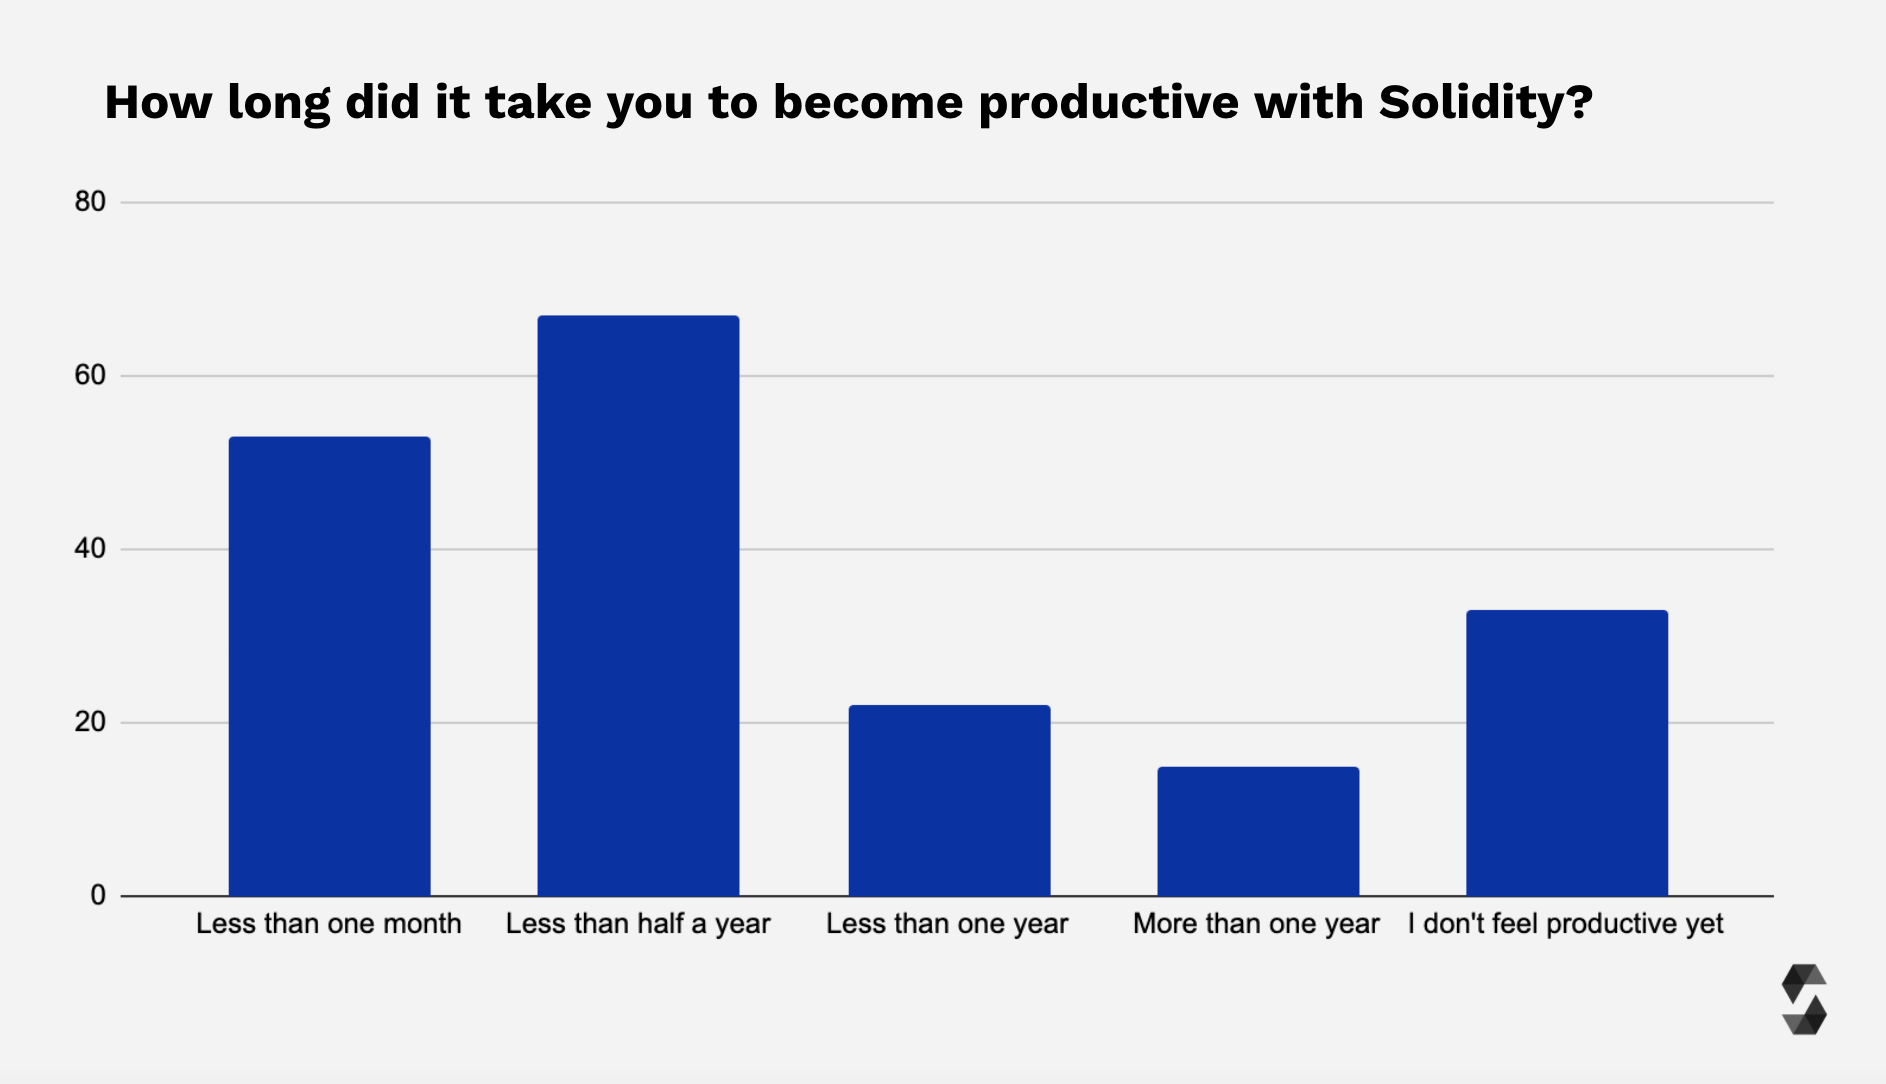The image size is (1886, 1084).
Task: Select the "More than one year" axis label
Action: point(1256,924)
